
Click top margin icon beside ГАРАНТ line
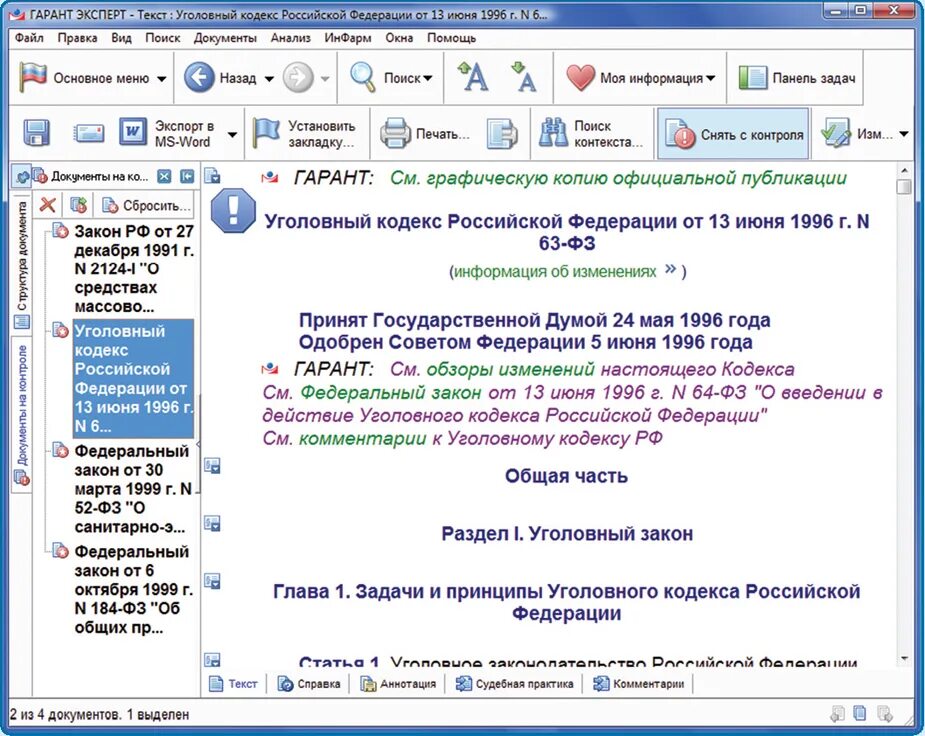(212, 176)
